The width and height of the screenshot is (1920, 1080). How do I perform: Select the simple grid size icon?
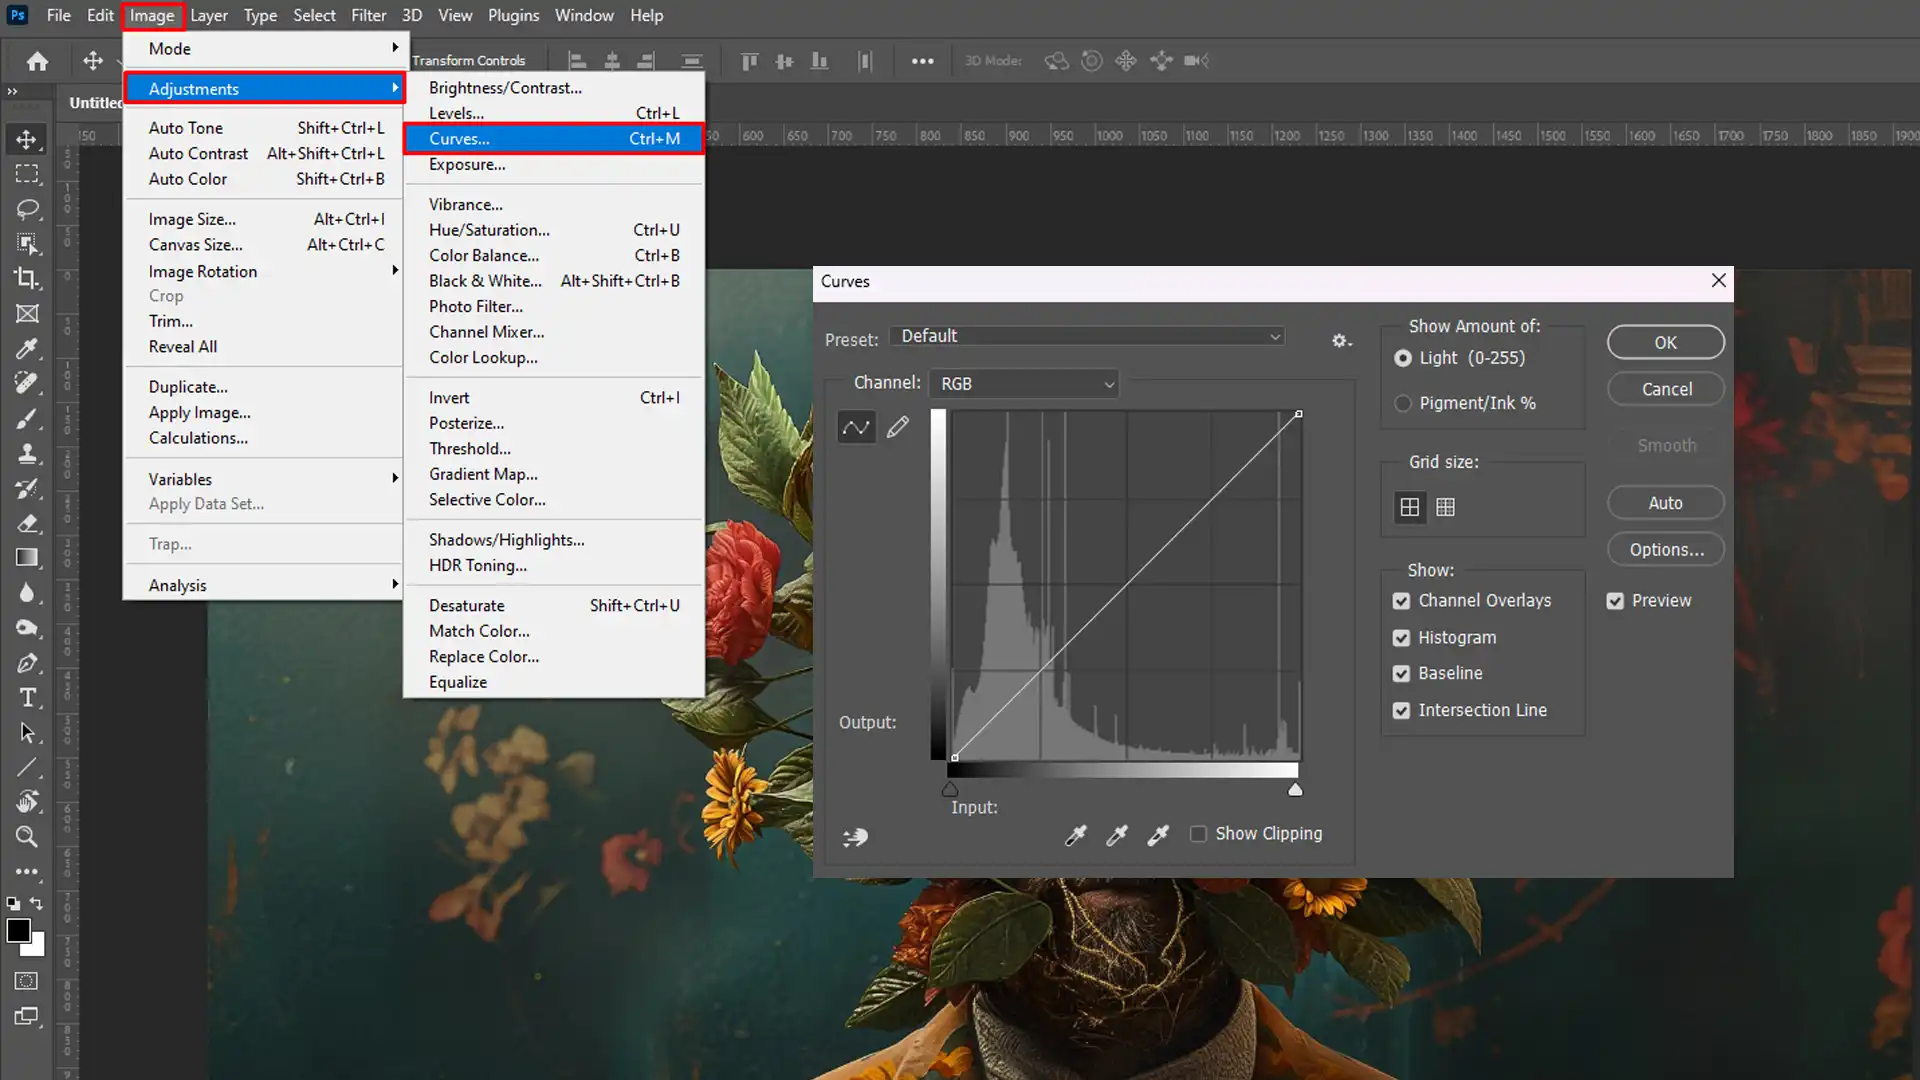coord(1409,507)
